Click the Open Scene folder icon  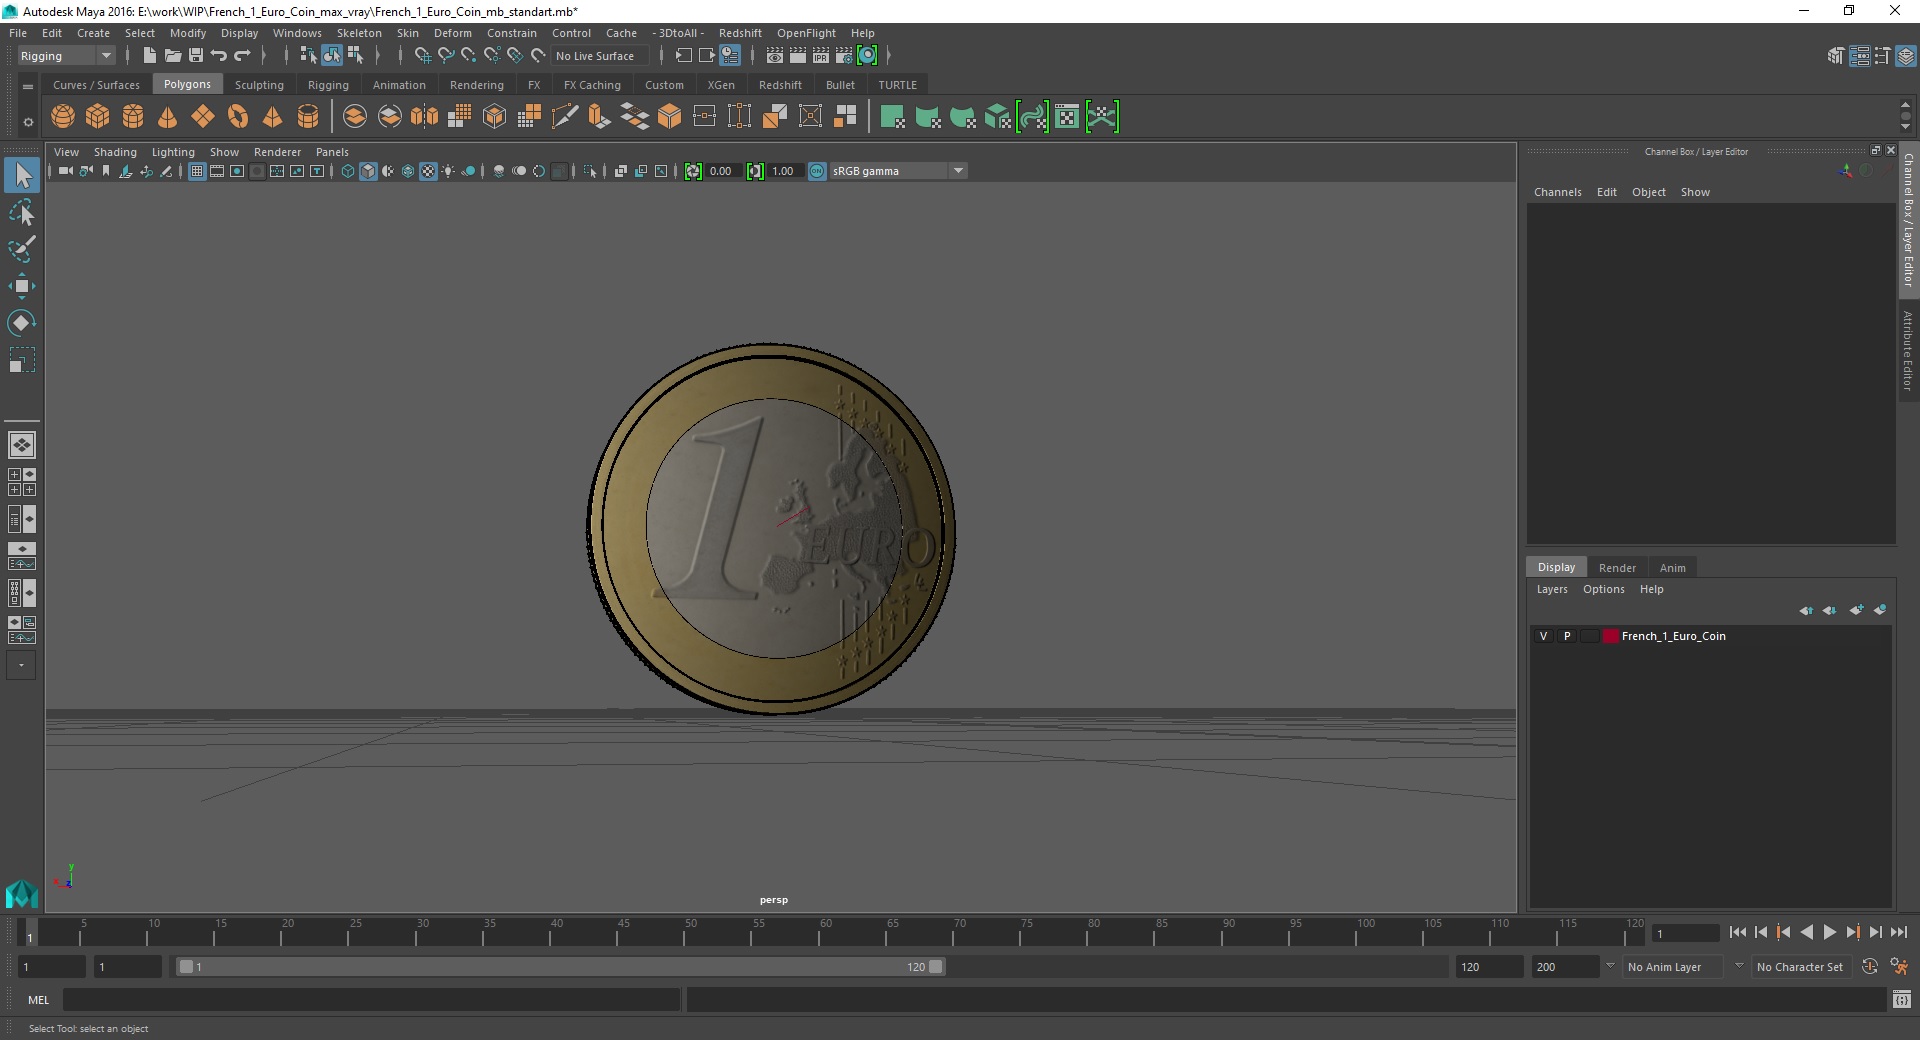[x=172, y=56]
